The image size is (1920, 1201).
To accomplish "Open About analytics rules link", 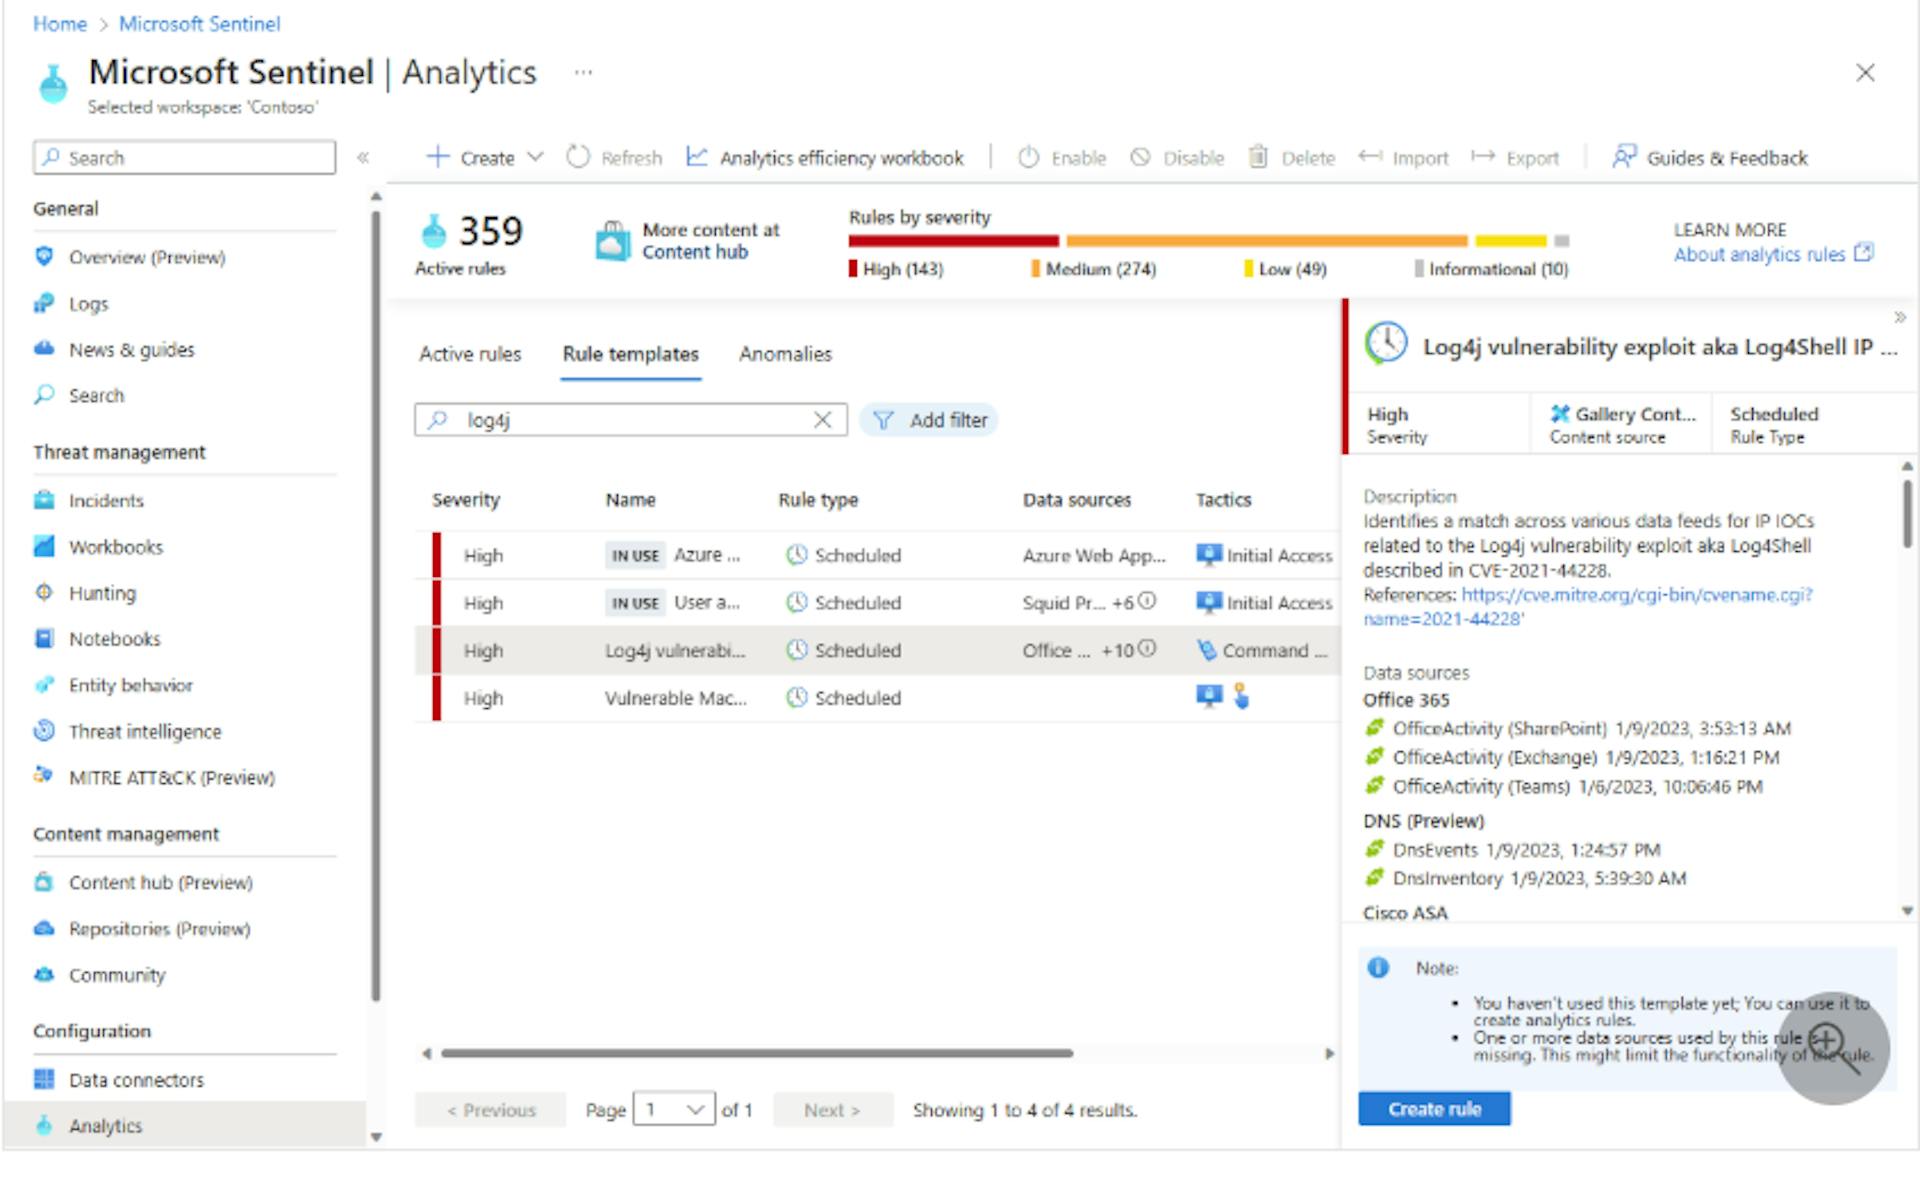I will tap(1760, 255).
